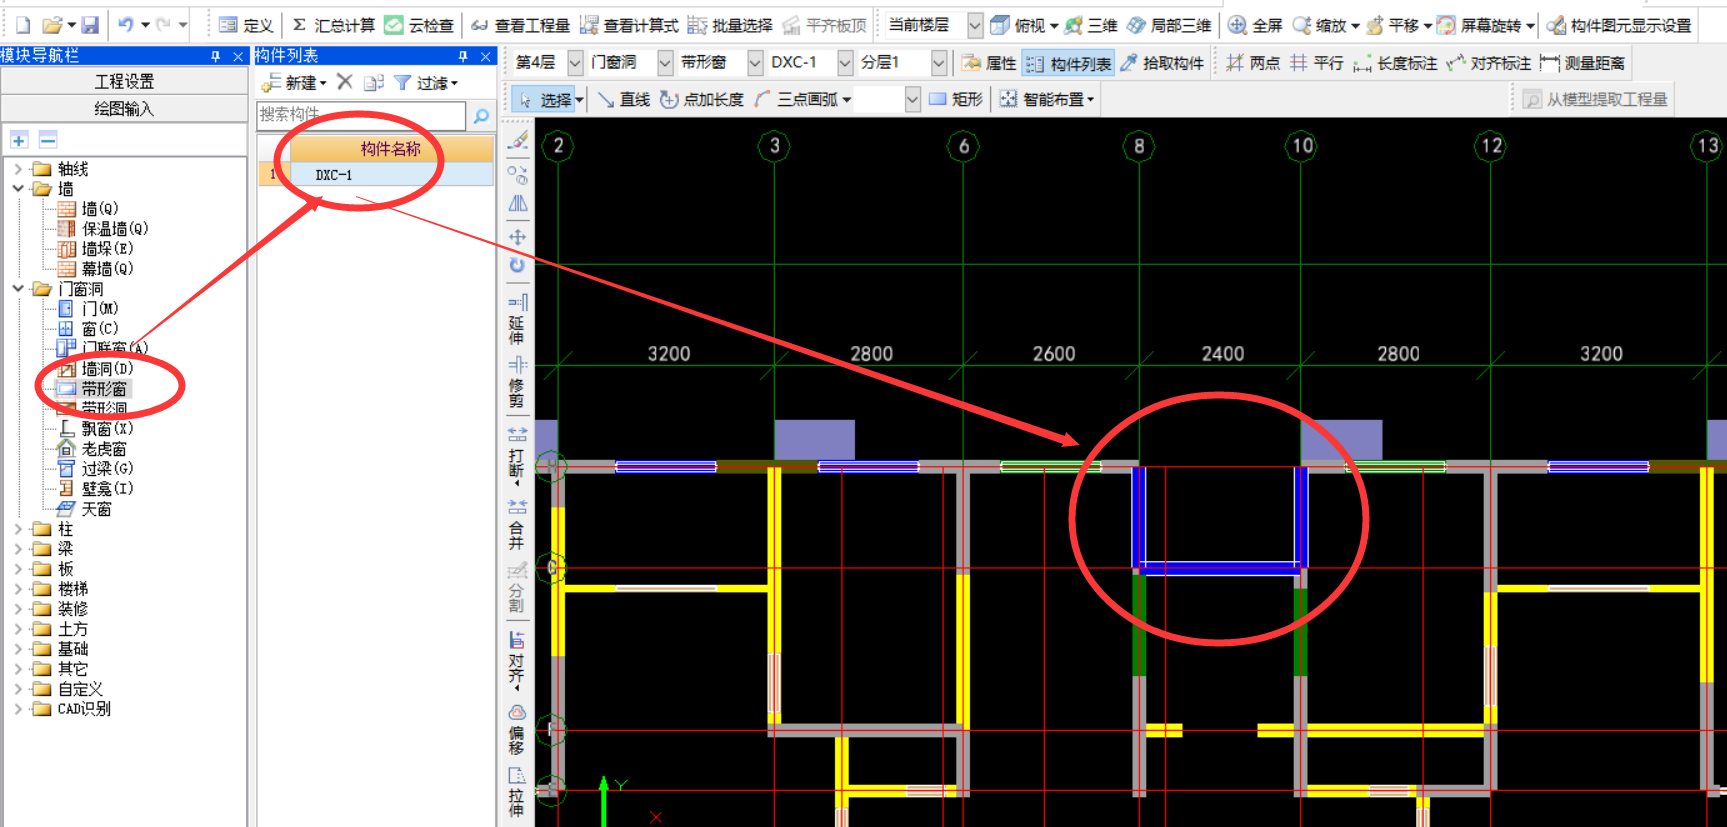Switch to 三维 3D view
The height and width of the screenshot is (827, 1727).
pyautogui.click(x=1091, y=25)
